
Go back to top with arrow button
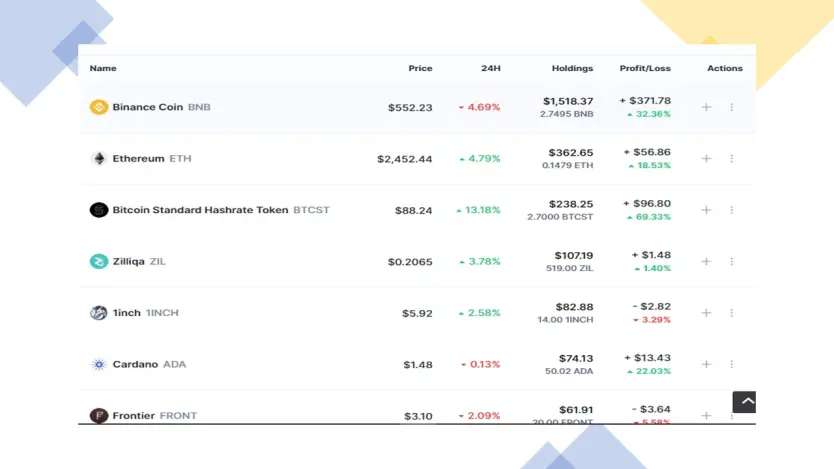tap(744, 402)
